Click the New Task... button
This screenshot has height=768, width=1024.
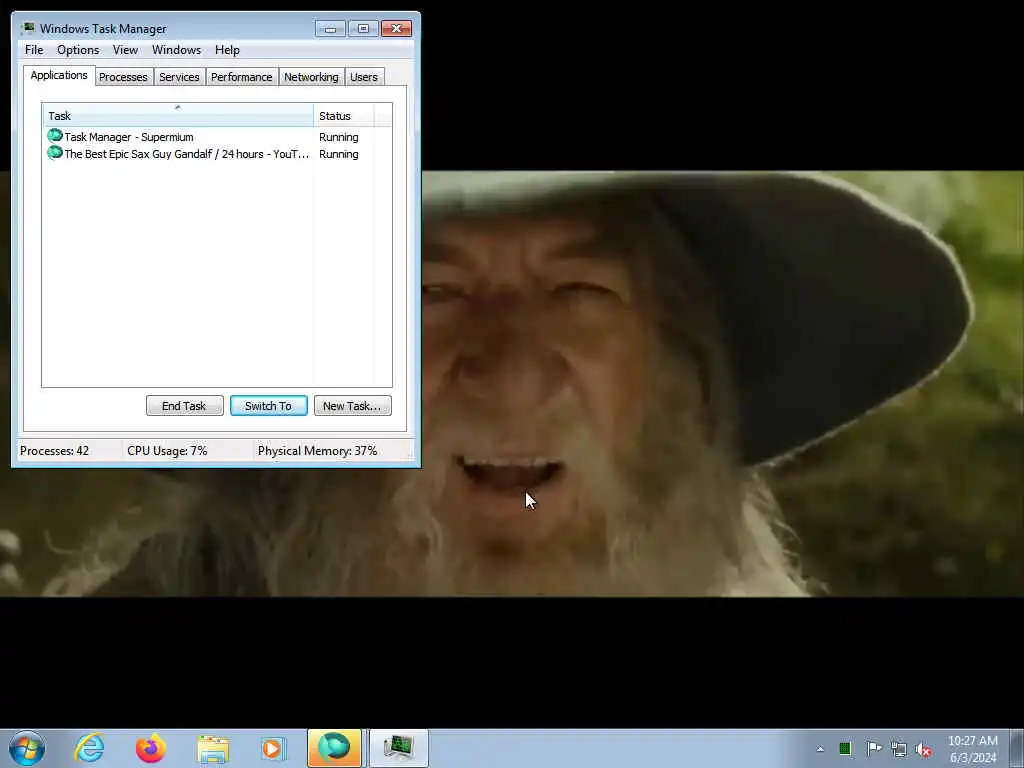tap(352, 406)
